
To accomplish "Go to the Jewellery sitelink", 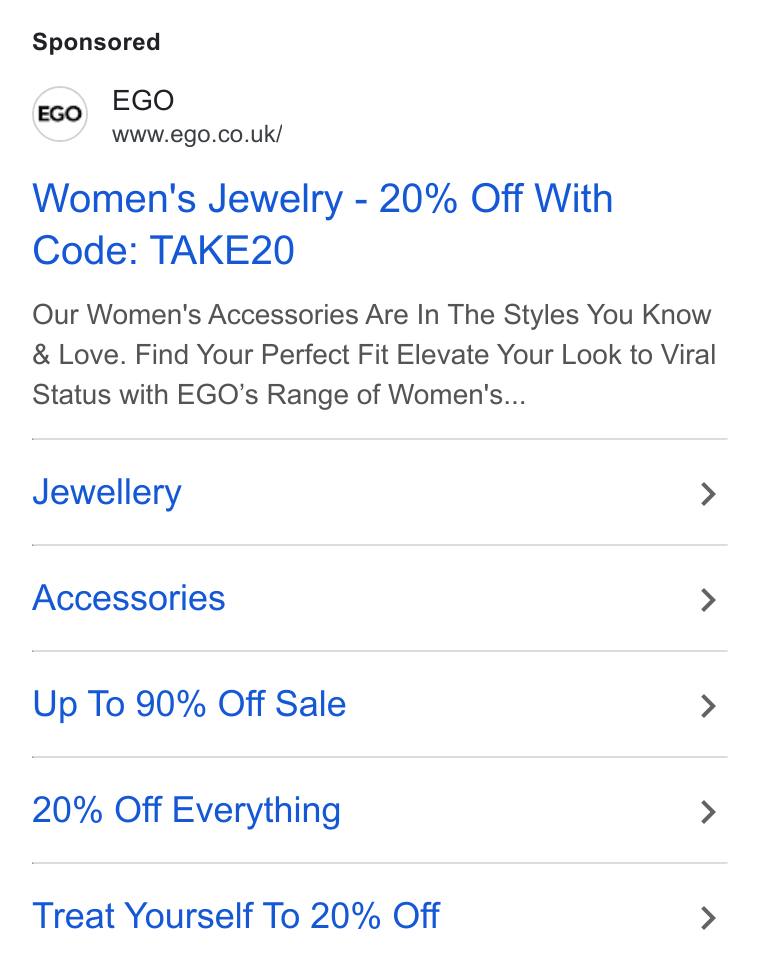I will pyautogui.click(x=107, y=493).
